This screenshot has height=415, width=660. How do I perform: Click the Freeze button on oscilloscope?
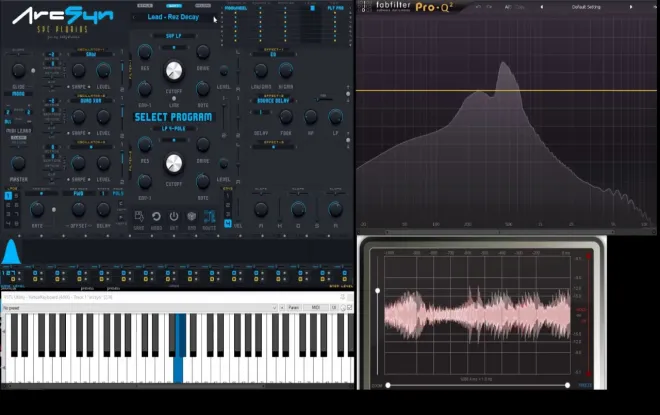tap(585, 385)
